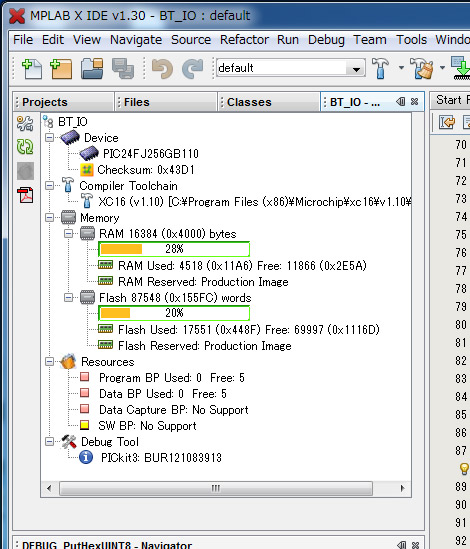This screenshot has height=549, width=470.
Task: Collapse the Resources tree node
Action: 49,361
